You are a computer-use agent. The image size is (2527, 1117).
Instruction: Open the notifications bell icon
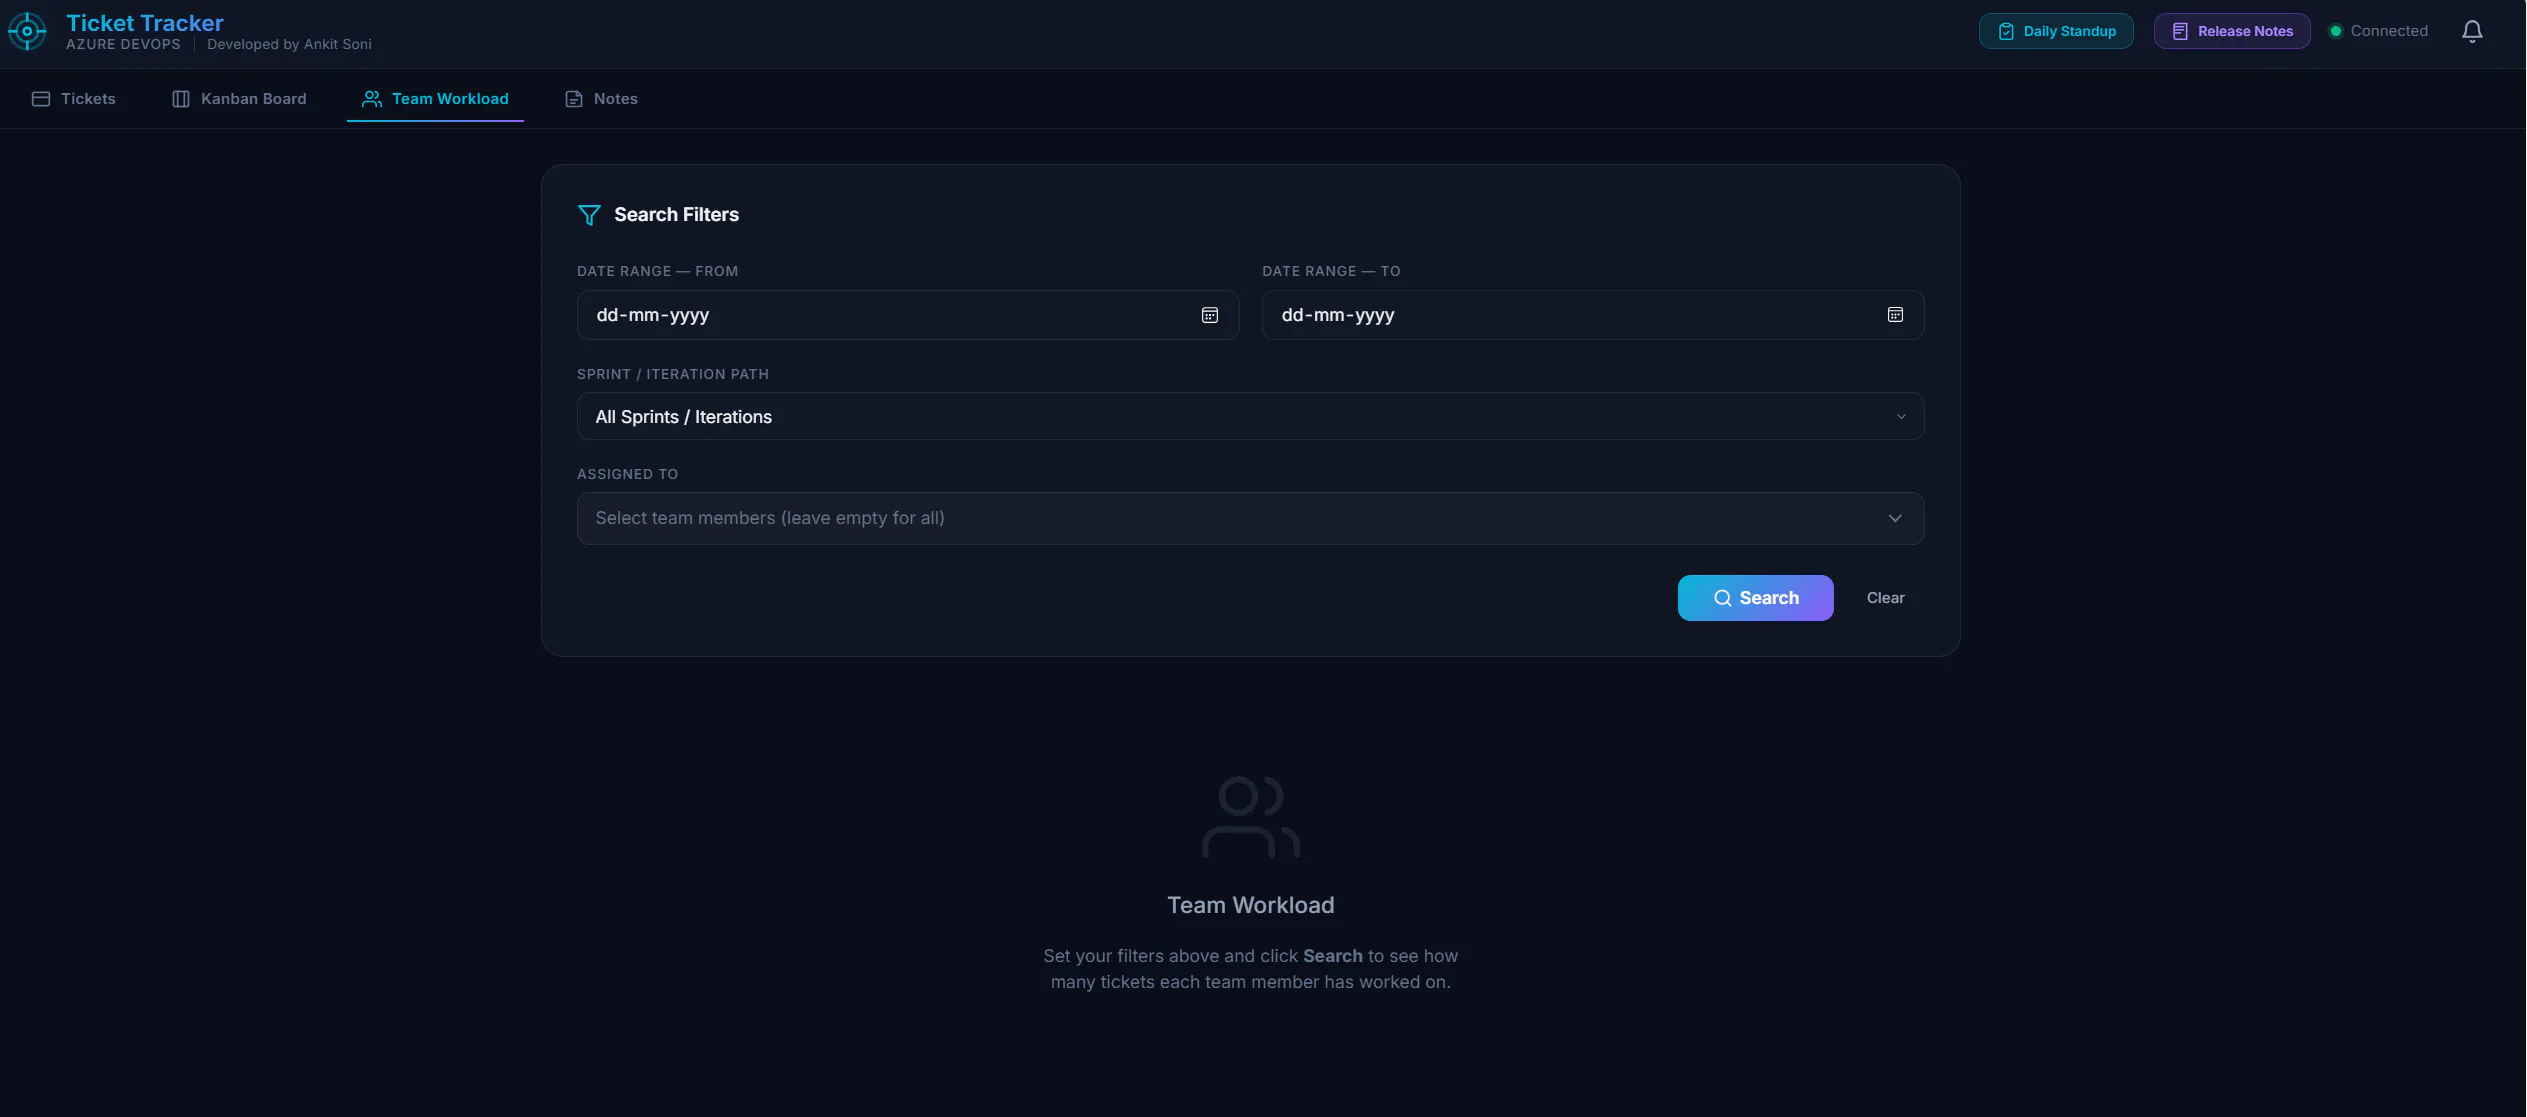[2472, 31]
